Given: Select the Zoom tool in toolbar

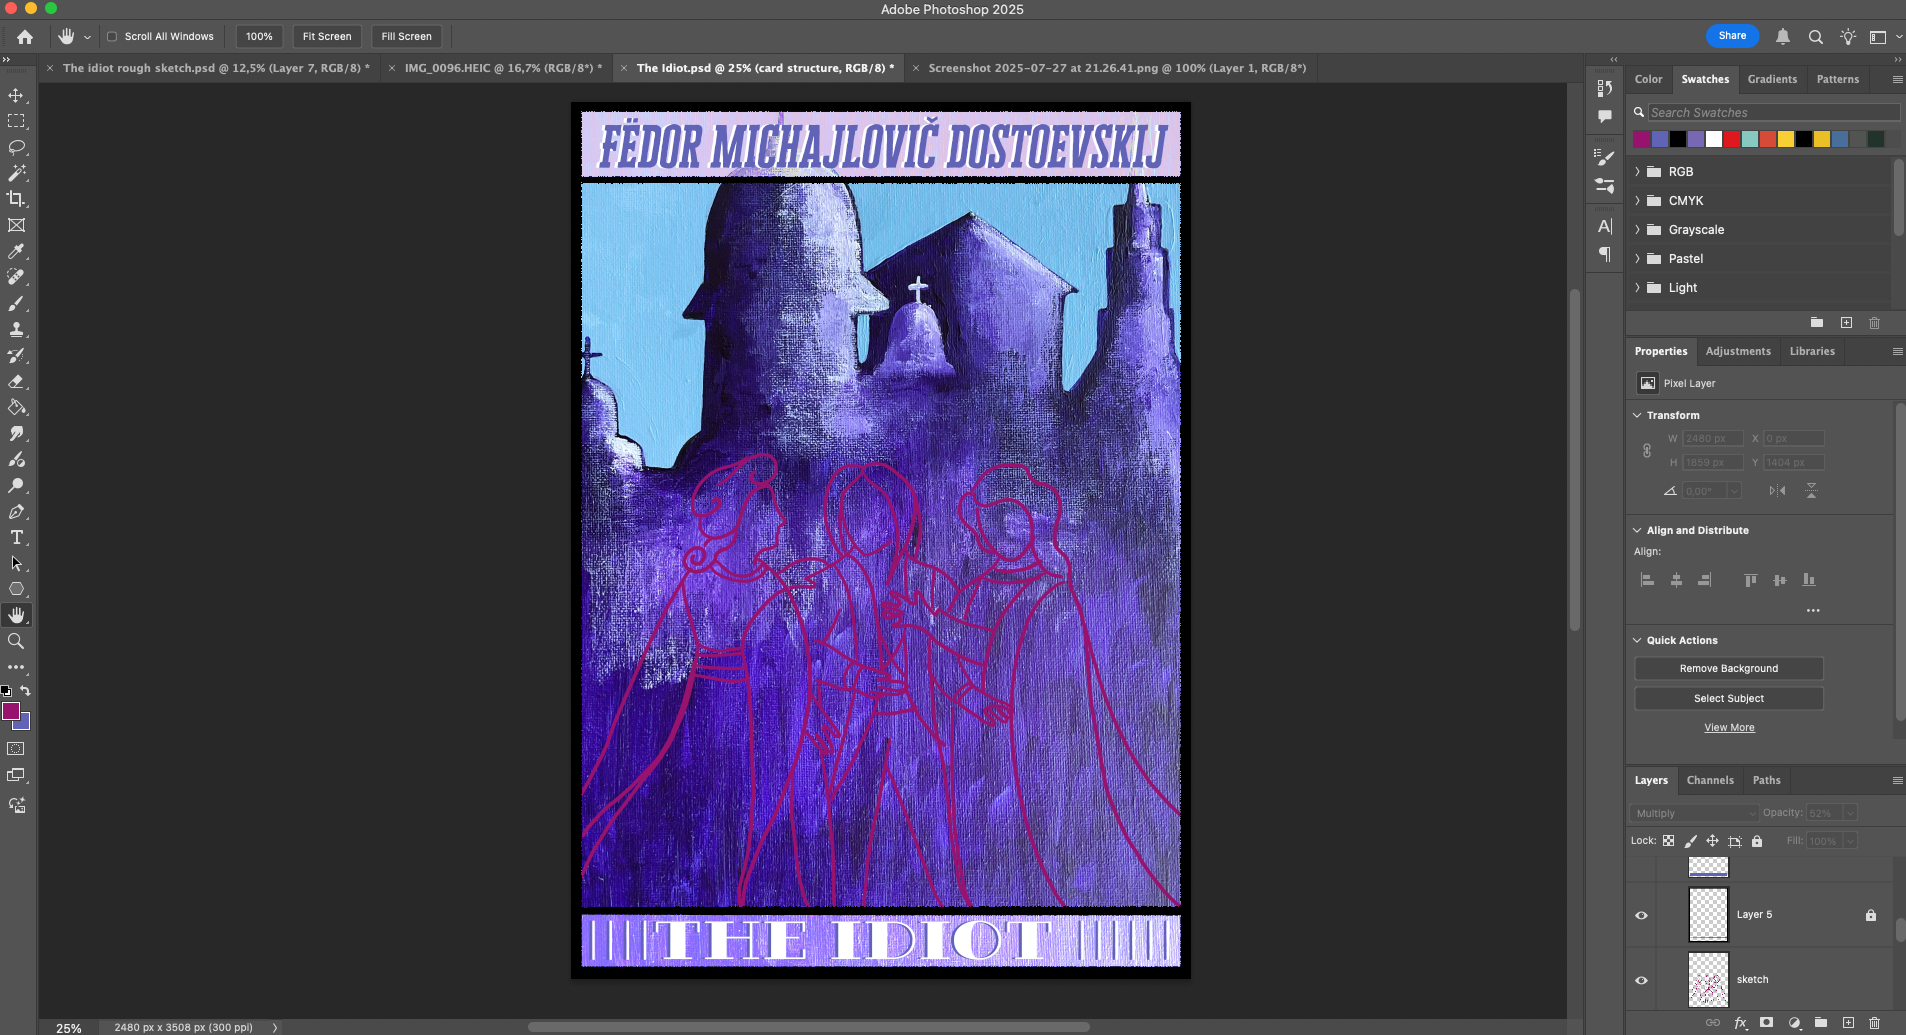Looking at the screenshot, I should (x=16, y=641).
